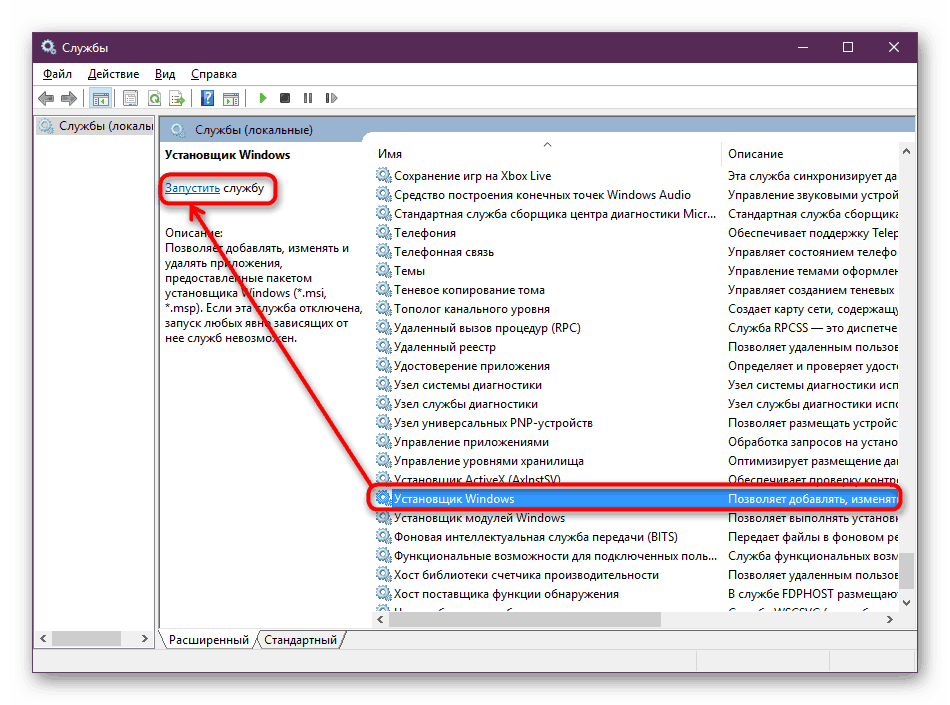The image size is (950, 705).
Task: Select Управление уровнями хранилища service
Action: (x=489, y=461)
